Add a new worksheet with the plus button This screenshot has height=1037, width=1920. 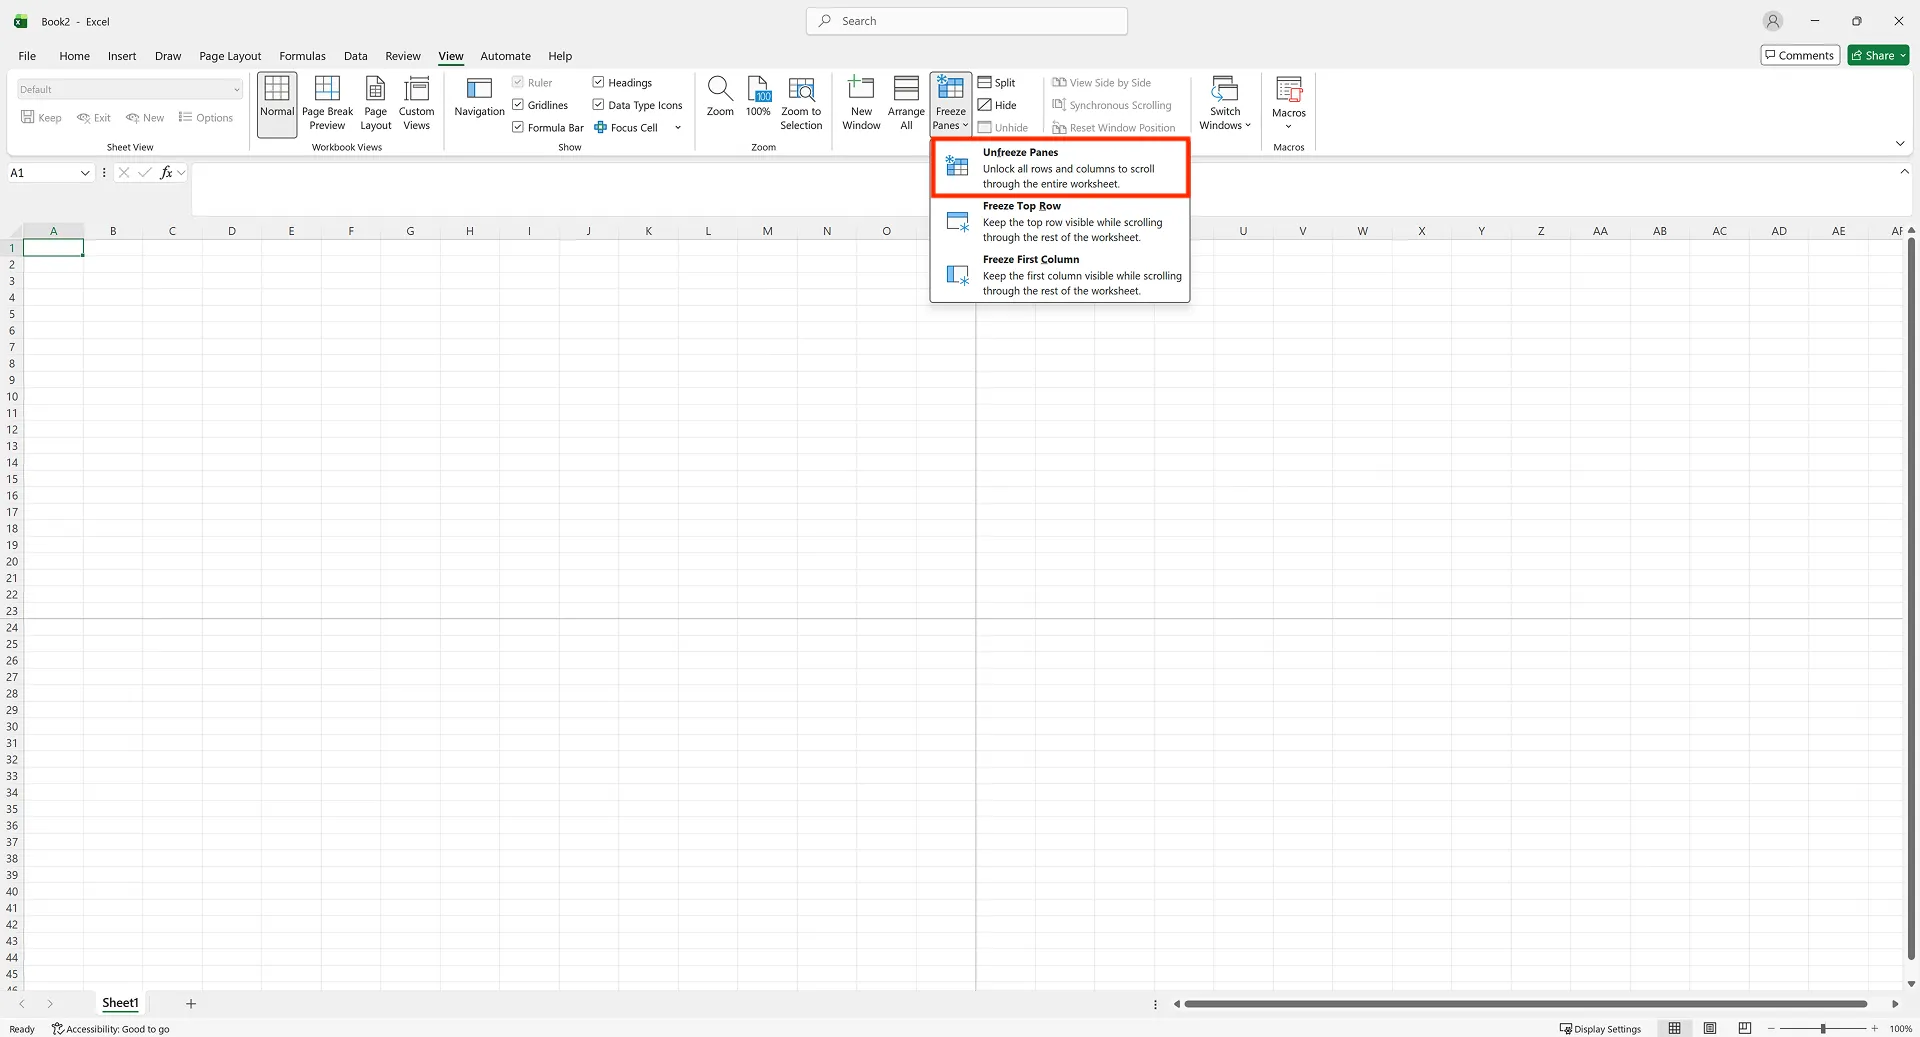click(x=190, y=1003)
